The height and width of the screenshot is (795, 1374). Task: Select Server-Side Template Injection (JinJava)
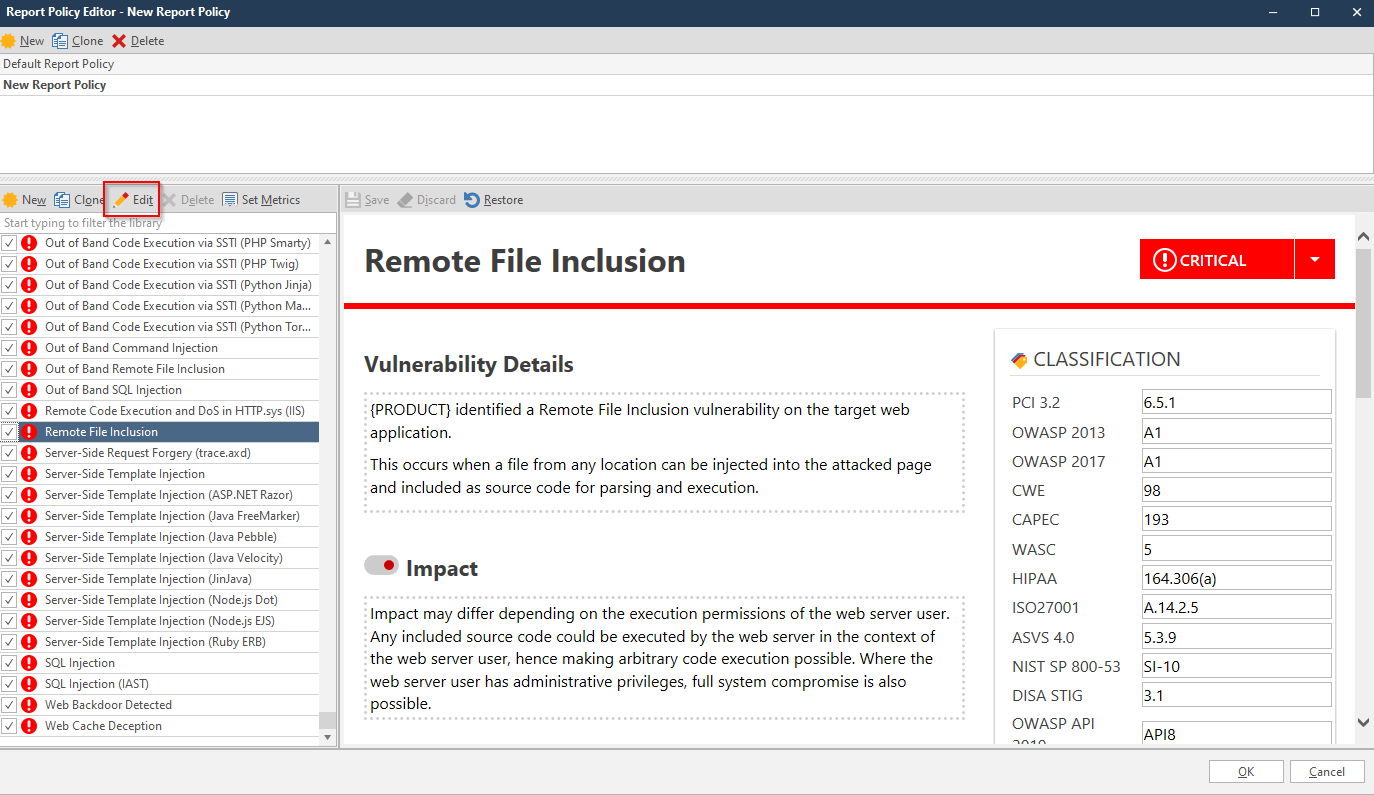coord(159,579)
